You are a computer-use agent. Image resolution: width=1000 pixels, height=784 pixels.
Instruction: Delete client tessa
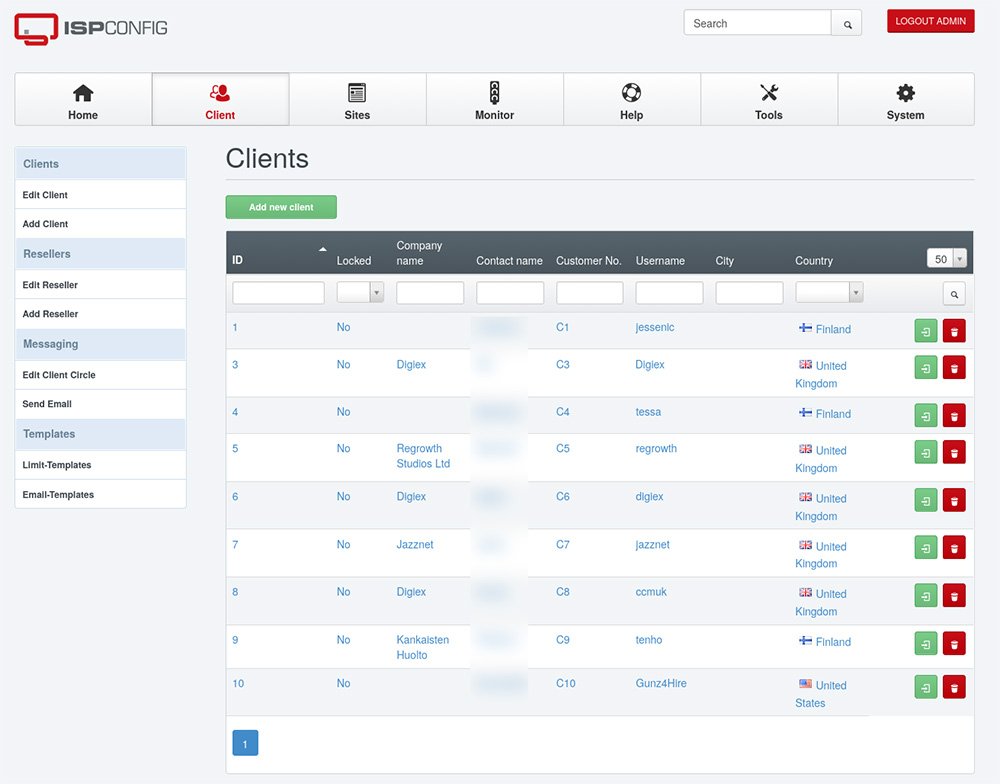tap(954, 416)
